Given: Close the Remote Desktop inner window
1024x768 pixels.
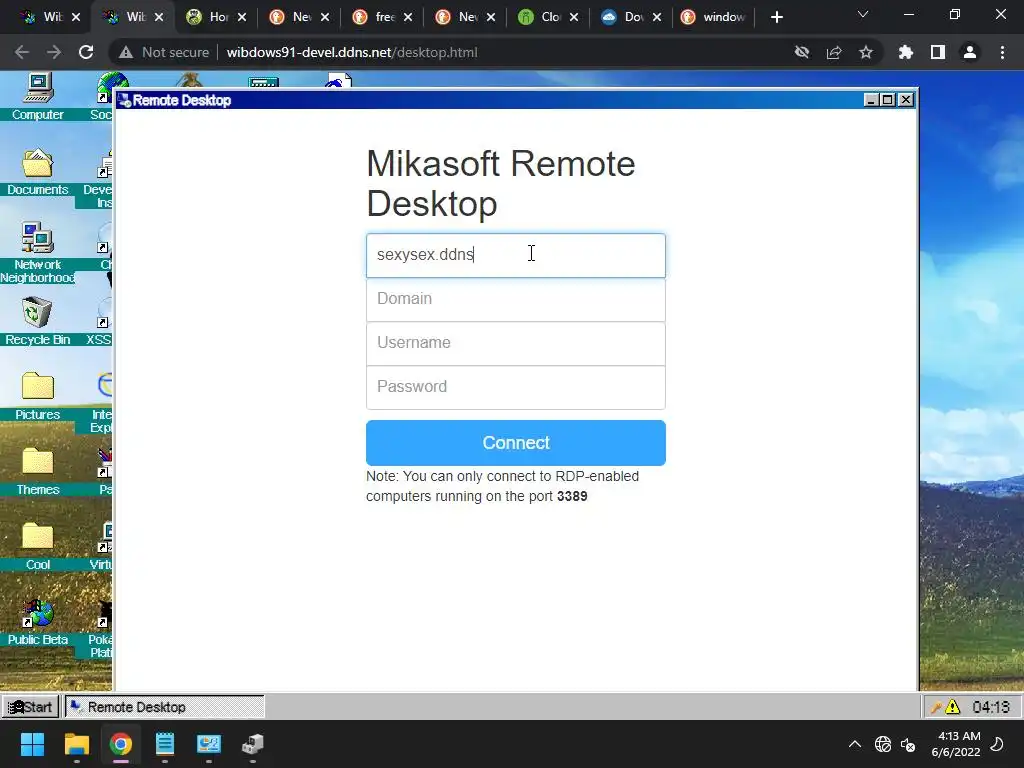Looking at the screenshot, I should [906, 100].
